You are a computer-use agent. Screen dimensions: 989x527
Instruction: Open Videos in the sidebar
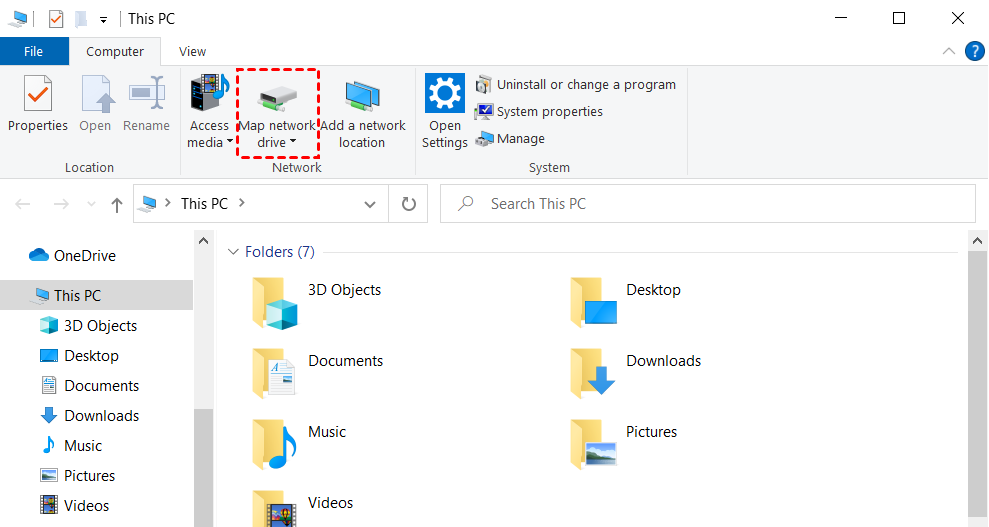(x=74, y=506)
